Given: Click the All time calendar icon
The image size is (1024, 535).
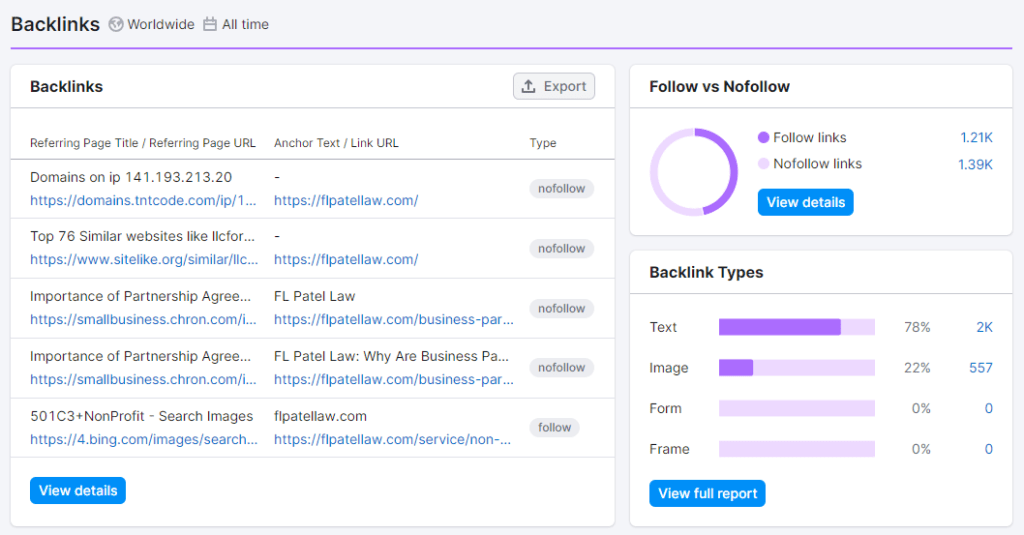Looking at the screenshot, I should (210, 24).
